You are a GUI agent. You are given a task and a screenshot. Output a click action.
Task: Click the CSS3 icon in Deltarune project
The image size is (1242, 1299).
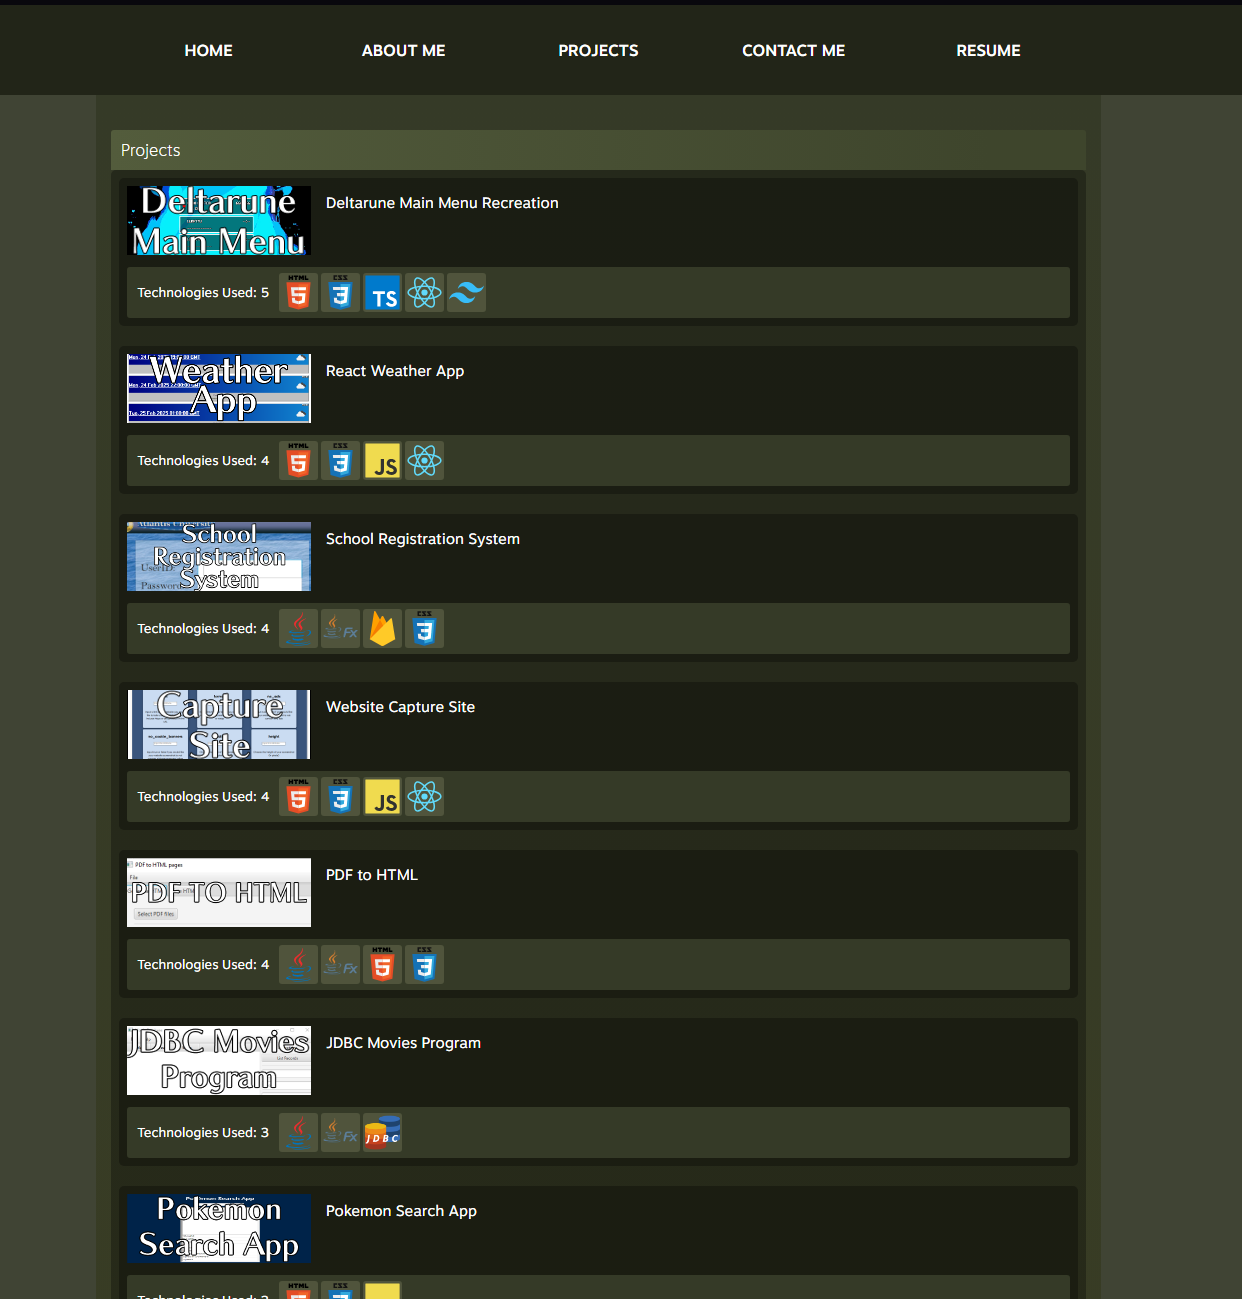[x=340, y=293]
